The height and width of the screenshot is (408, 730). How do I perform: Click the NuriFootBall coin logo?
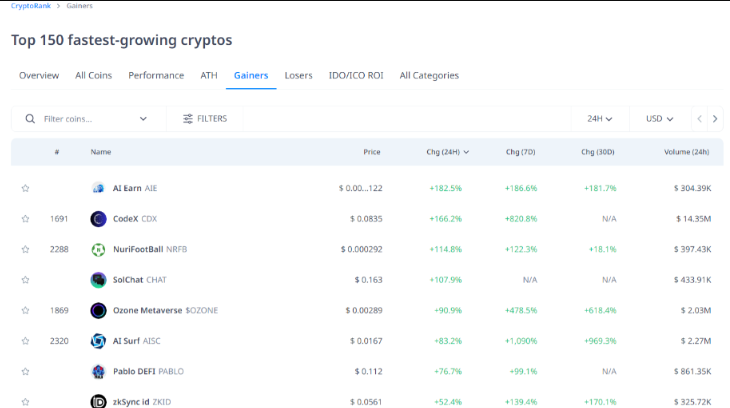(98, 249)
